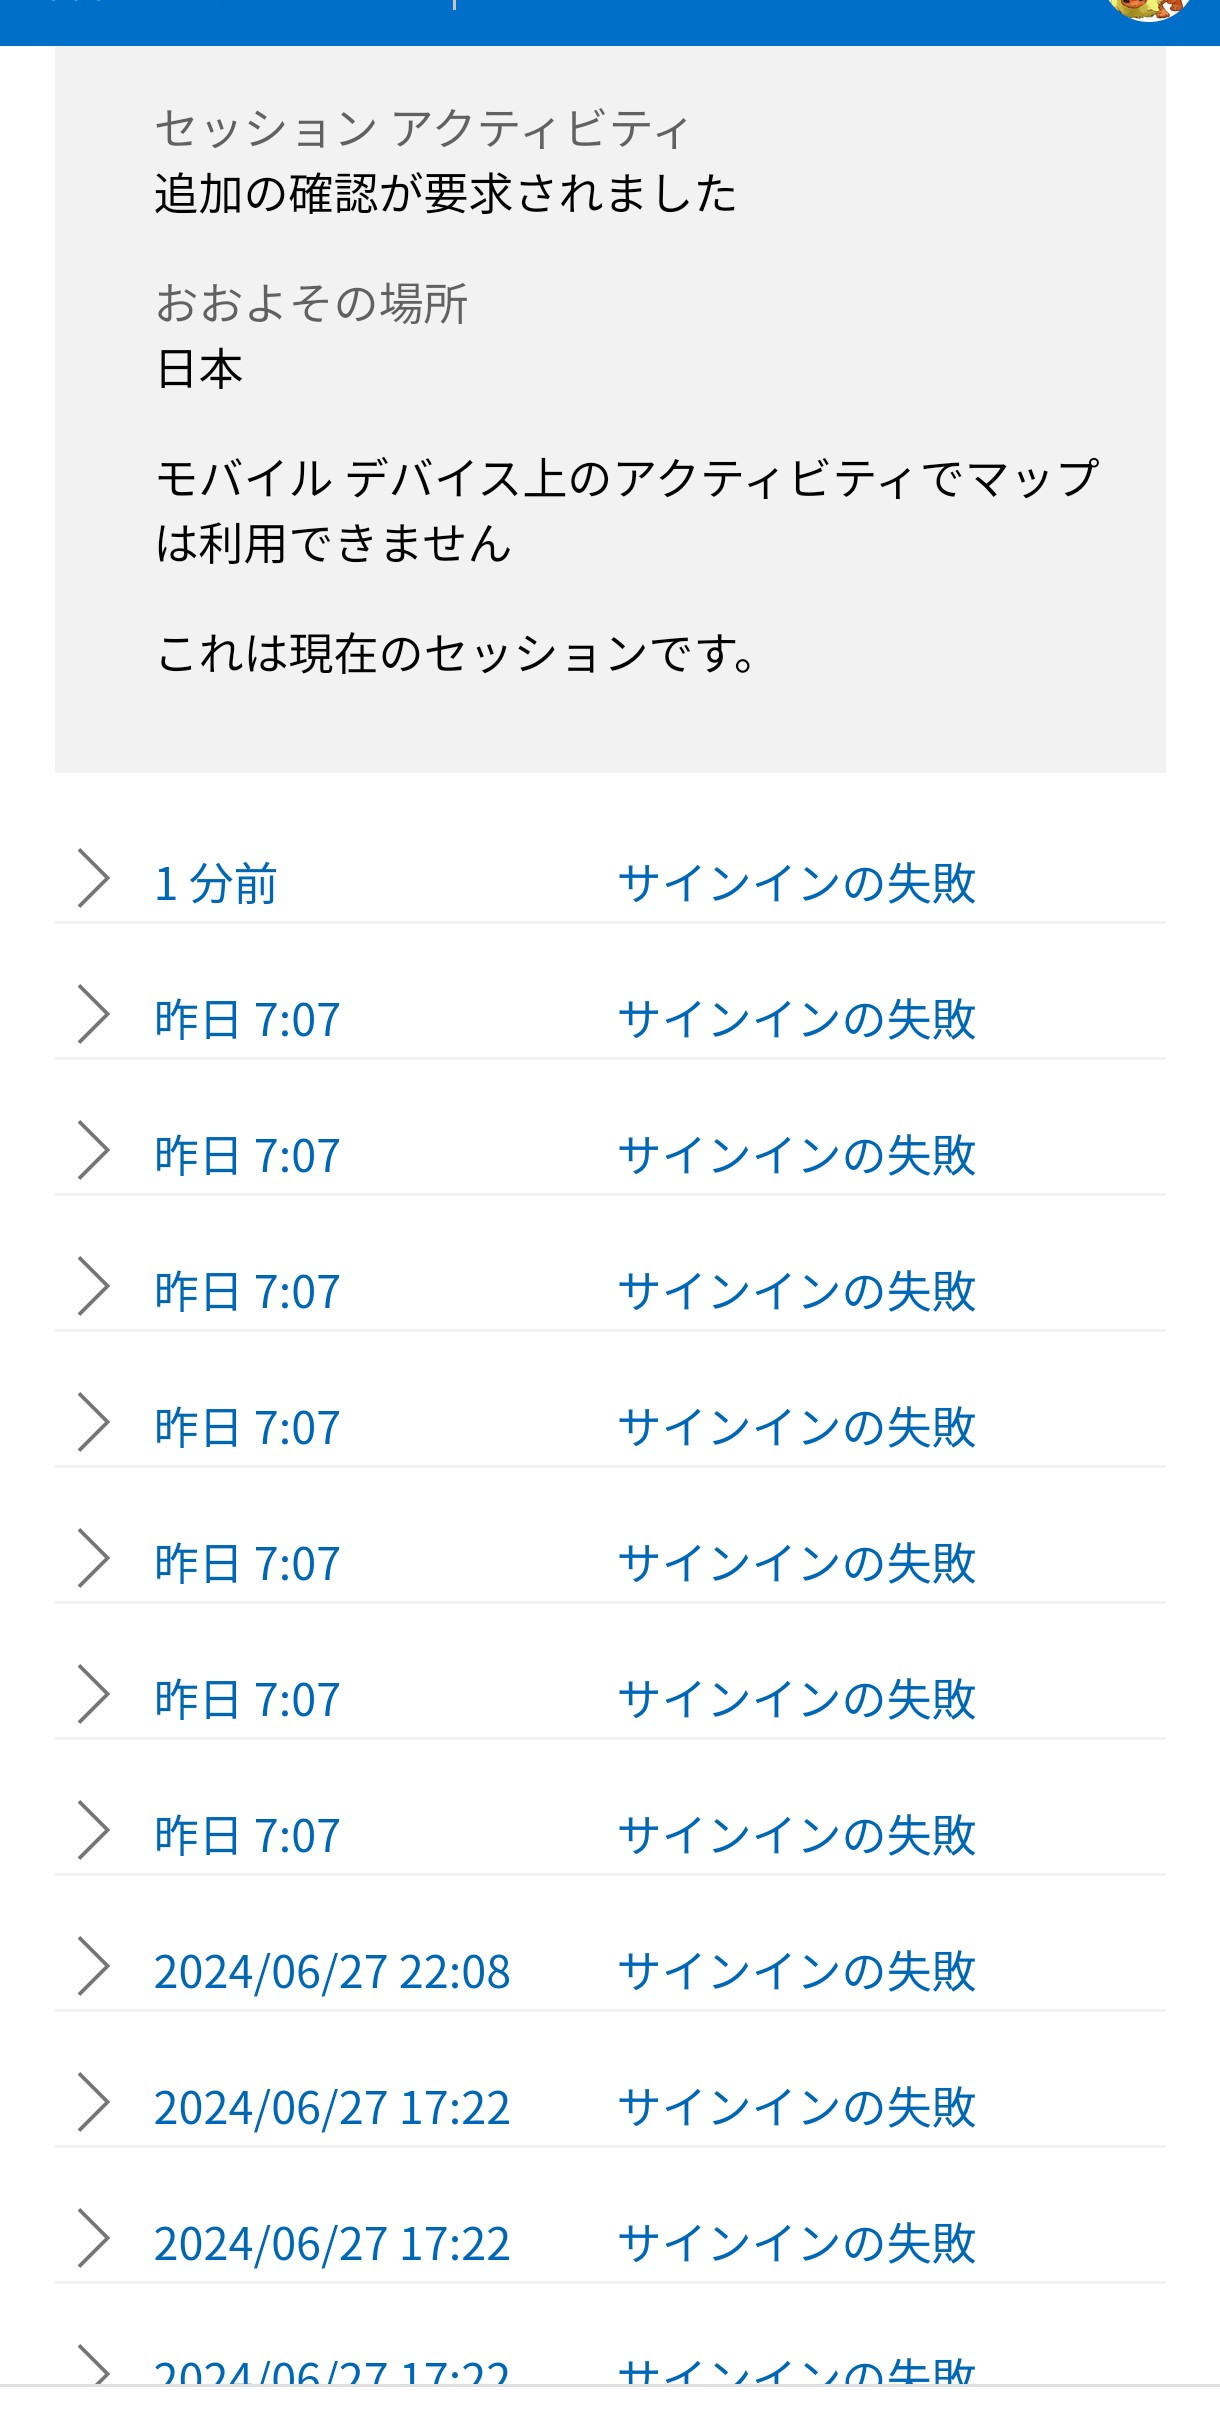
Task: Expand the 2024/06/27 22:08 entry chevron
Action: [93, 1968]
